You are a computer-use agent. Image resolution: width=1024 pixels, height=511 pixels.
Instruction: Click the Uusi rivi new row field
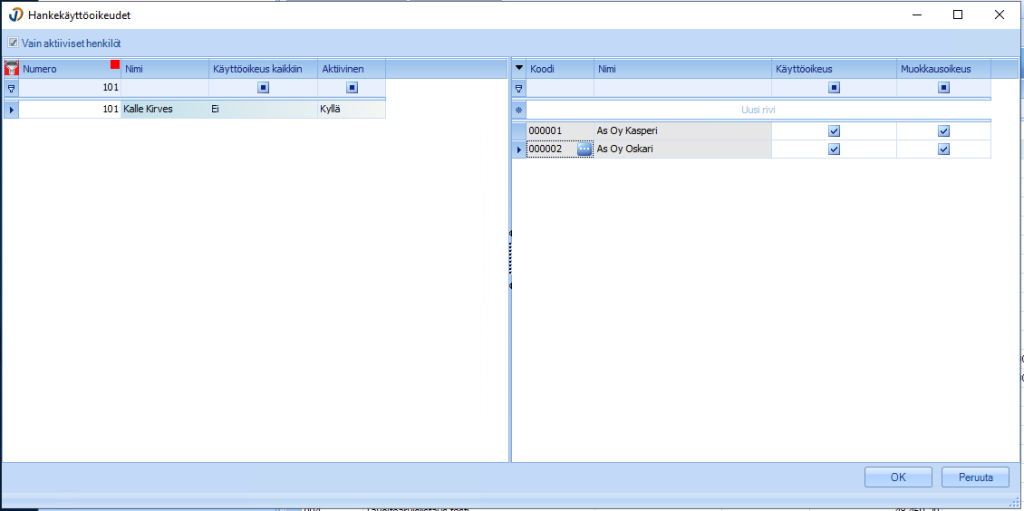tap(758, 109)
